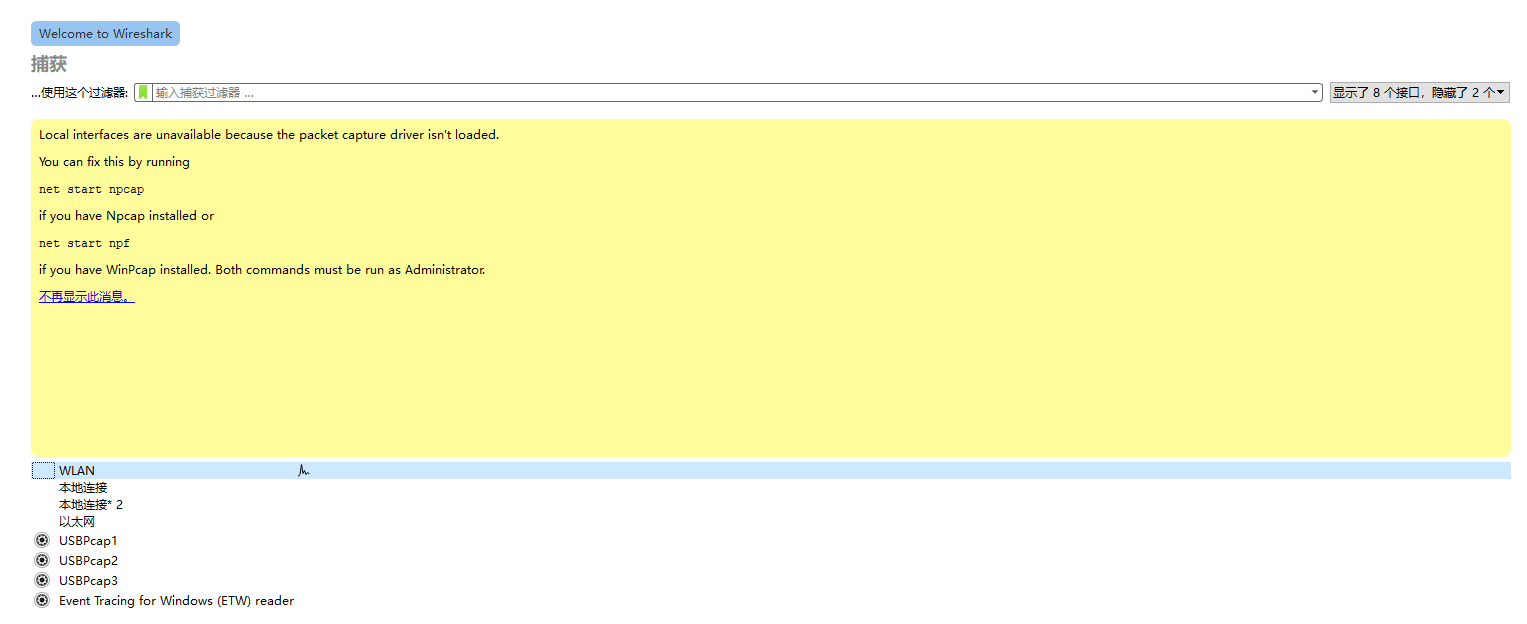
Task: Open the capture filter history dropdown arrow
Action: click(x=1315, y=92)
